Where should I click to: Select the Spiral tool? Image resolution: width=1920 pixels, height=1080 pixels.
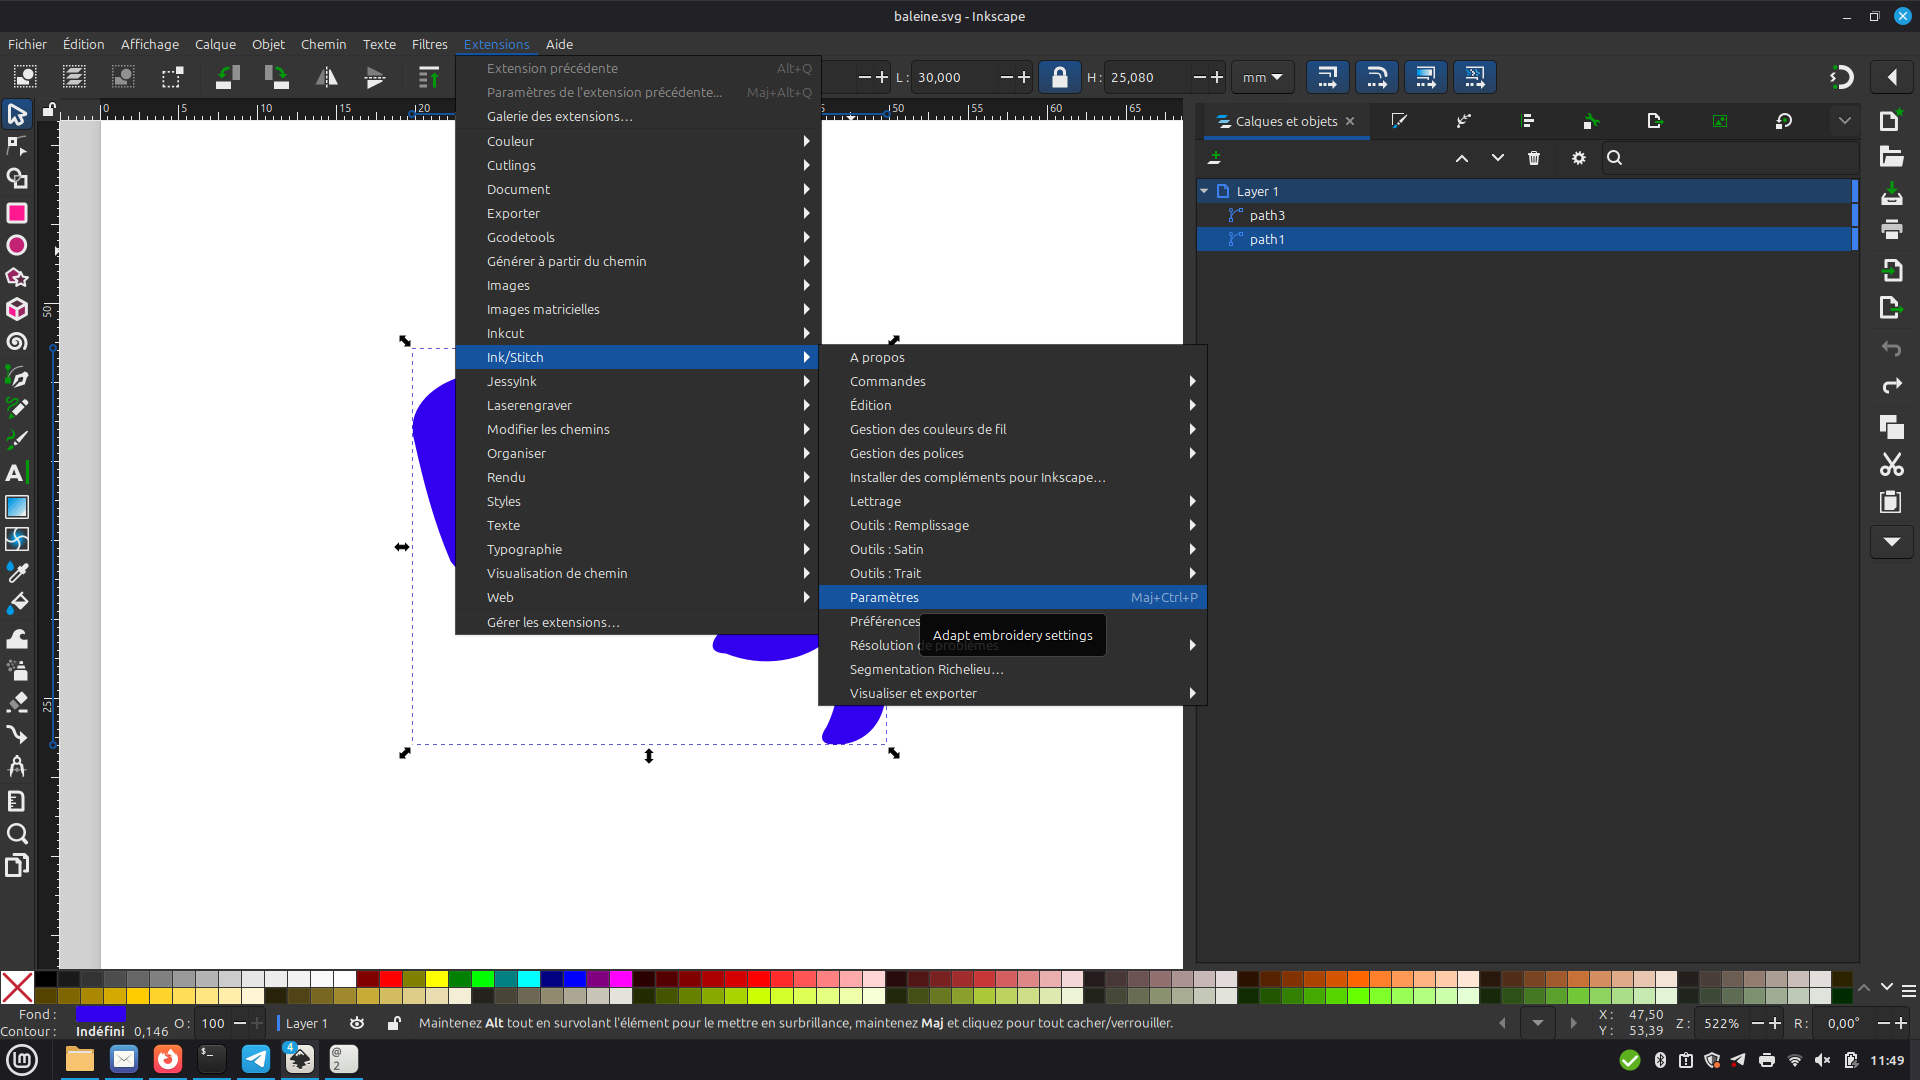click(x=17, y=342)
